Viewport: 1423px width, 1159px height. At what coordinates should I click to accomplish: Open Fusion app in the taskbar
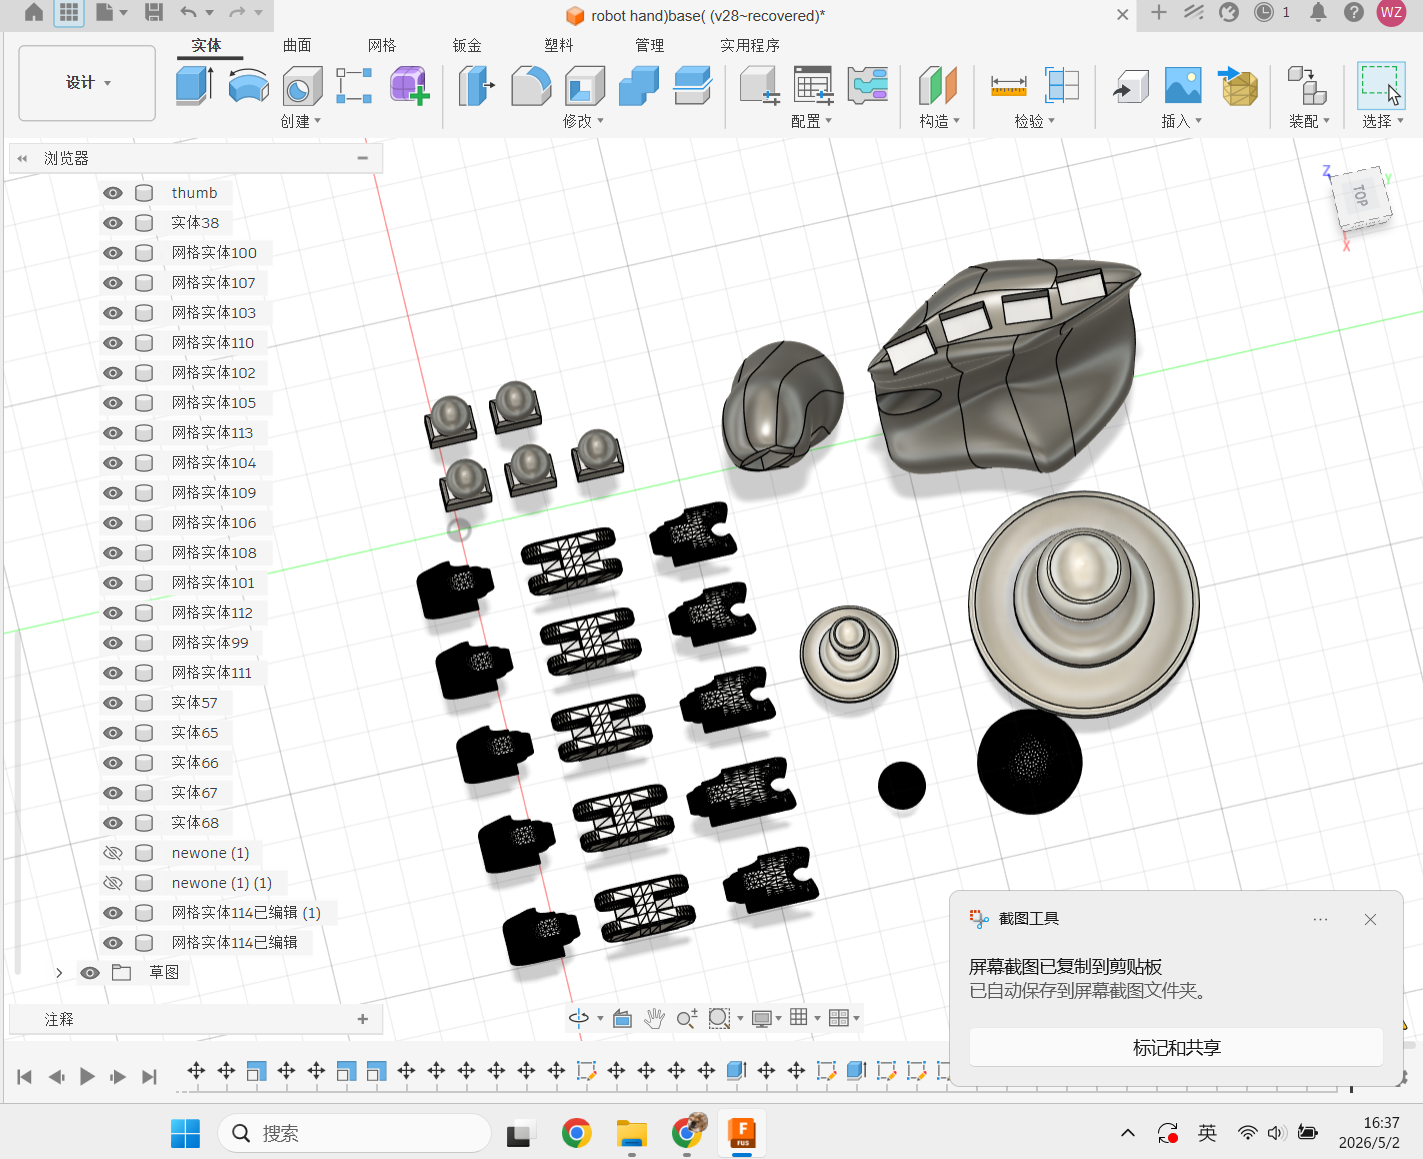tap(741, 1133)
